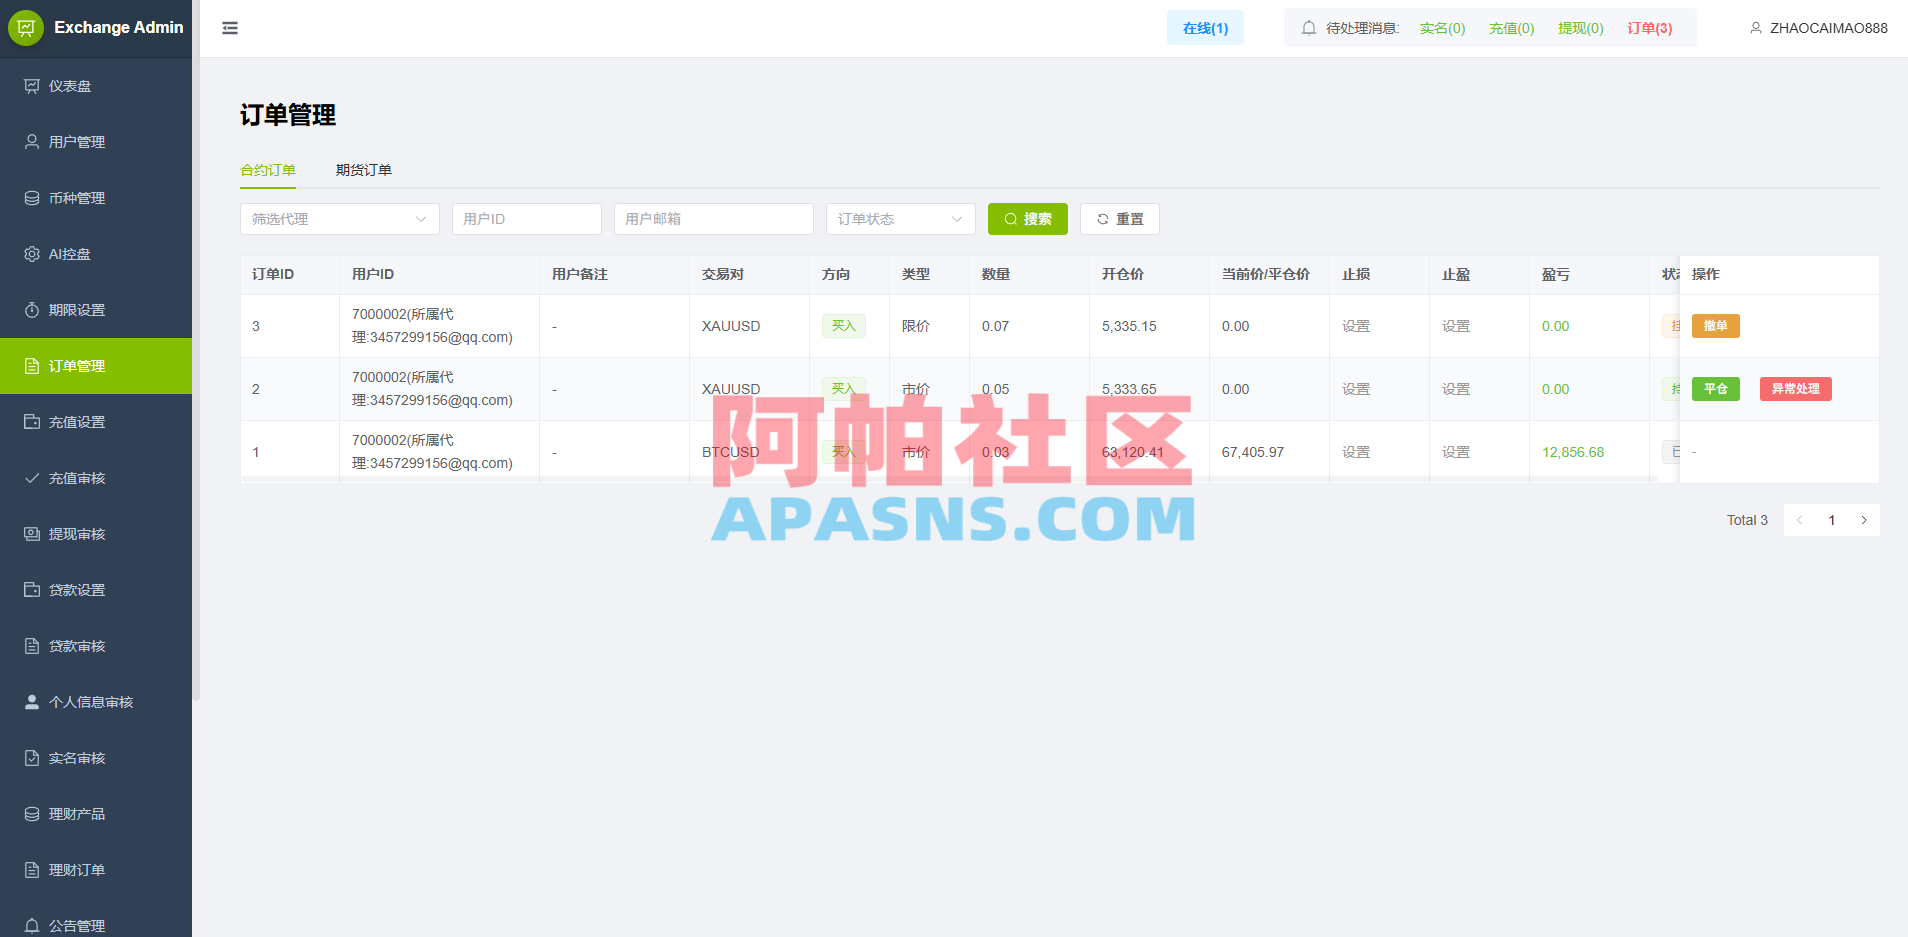Open 贷款审核 in the sidebar
The width and height of the screenshot is (1908, 937).
click(x=96, y=646)
